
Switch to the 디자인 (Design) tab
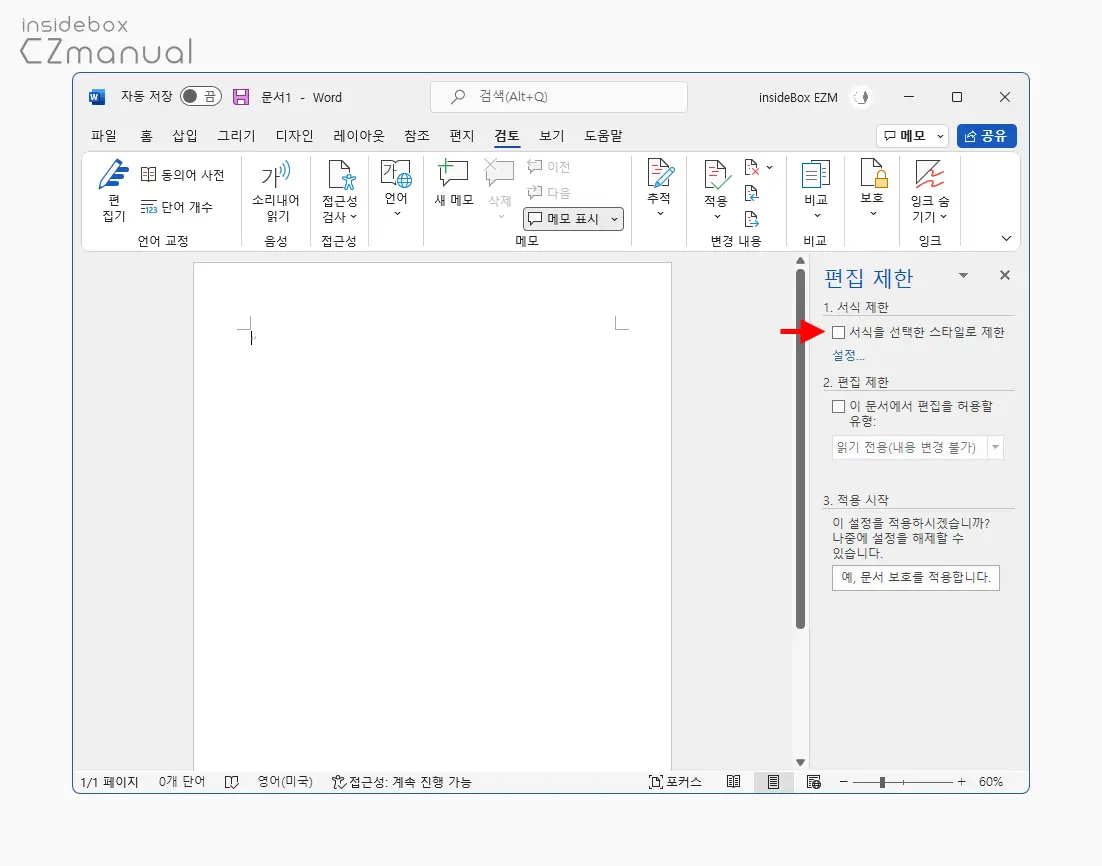(x=294, y=136)
